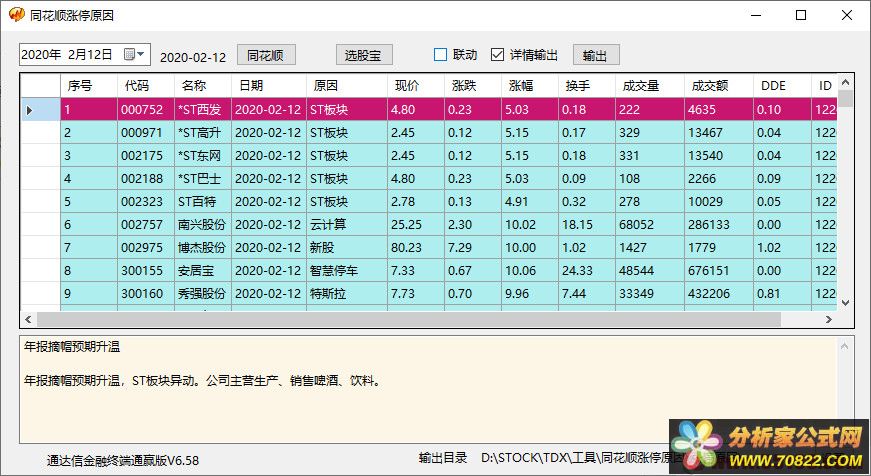The width and height of the screenshot is (871, 476).
Task: Sort by the DDE column header
Action: click(x=782, y=86)
